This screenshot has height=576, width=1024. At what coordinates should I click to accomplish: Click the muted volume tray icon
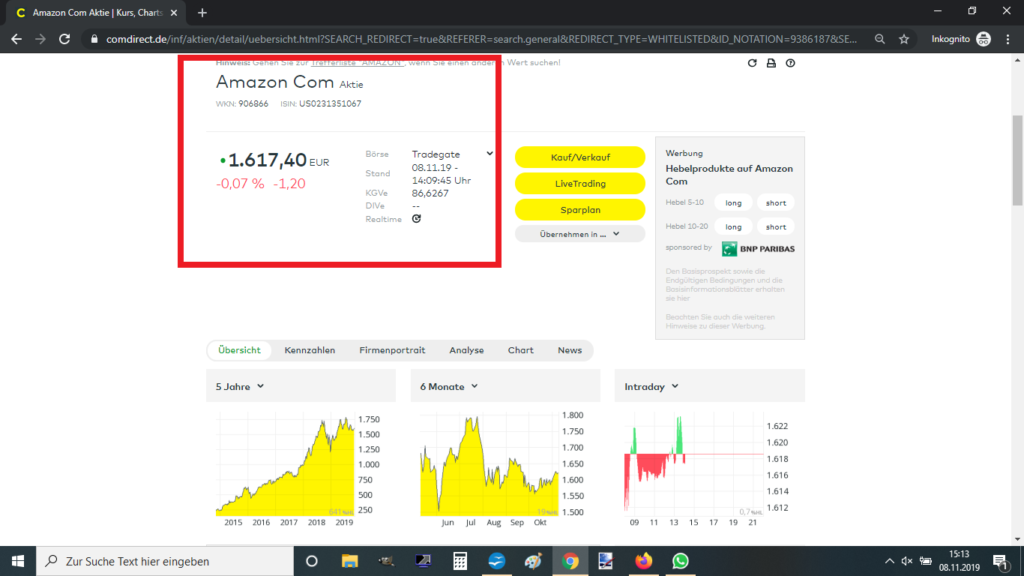(x=906, y=561)
